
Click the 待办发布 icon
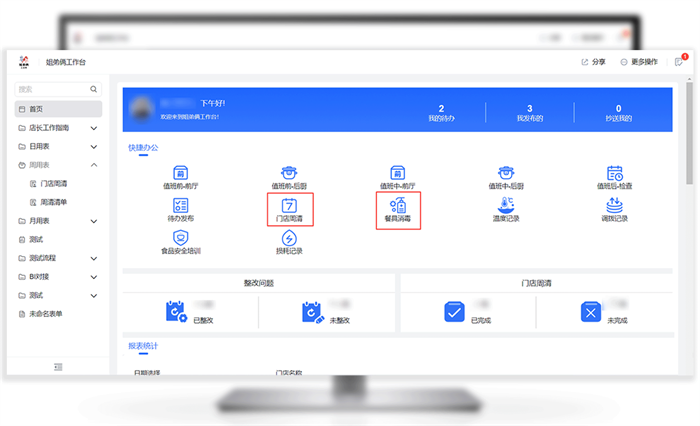181,206
